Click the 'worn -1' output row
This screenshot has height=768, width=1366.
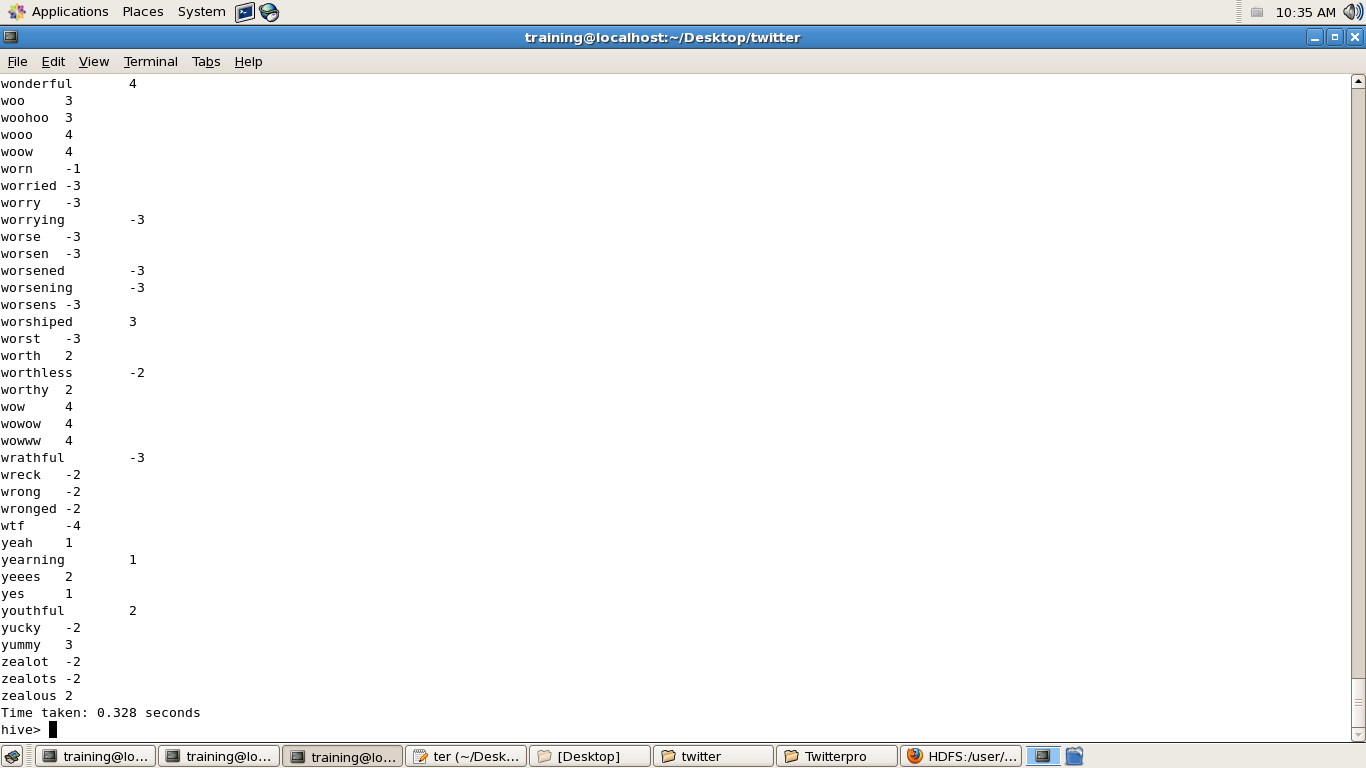pyautogui.click(x=41, y=169)
